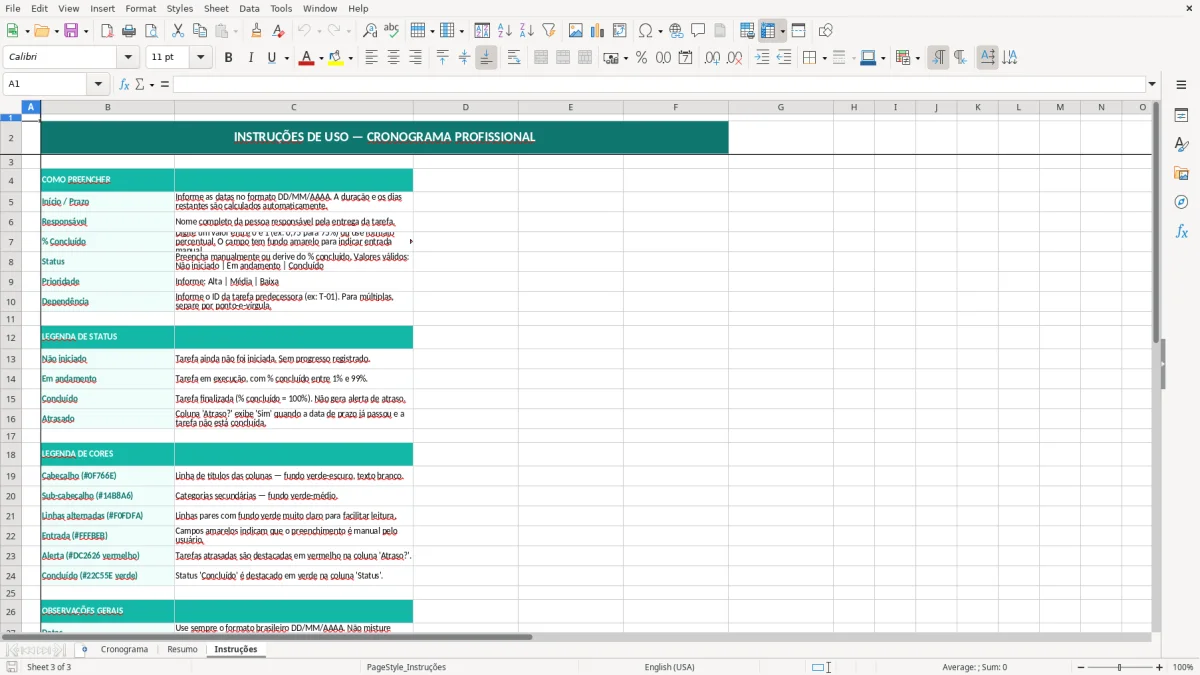Open sidebar Styles icon
Image resolution: width=1200 pixels, height=675 pixels.
click(x=1181, y=144)
